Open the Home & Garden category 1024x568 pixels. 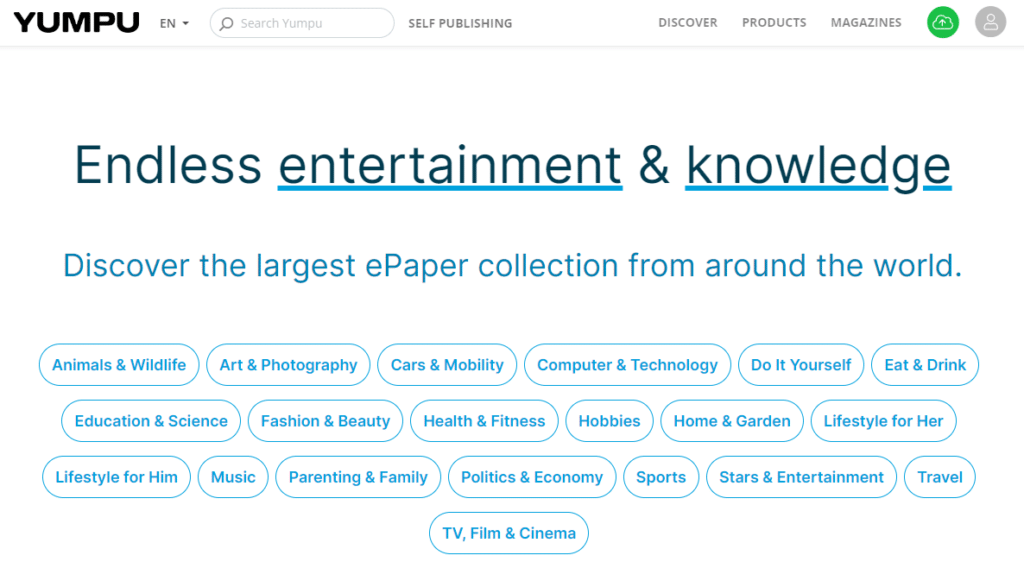[732, 421]
